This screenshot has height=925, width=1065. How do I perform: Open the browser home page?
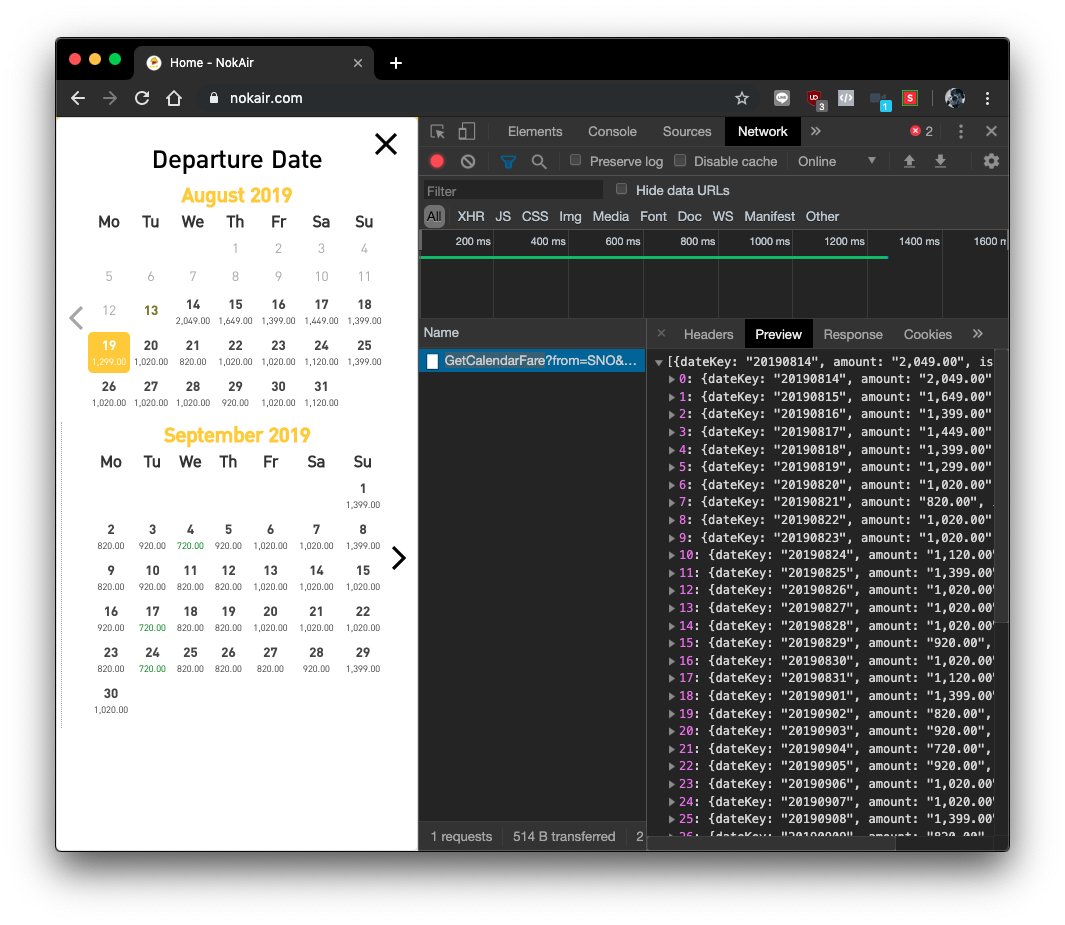tap(174, 98)
